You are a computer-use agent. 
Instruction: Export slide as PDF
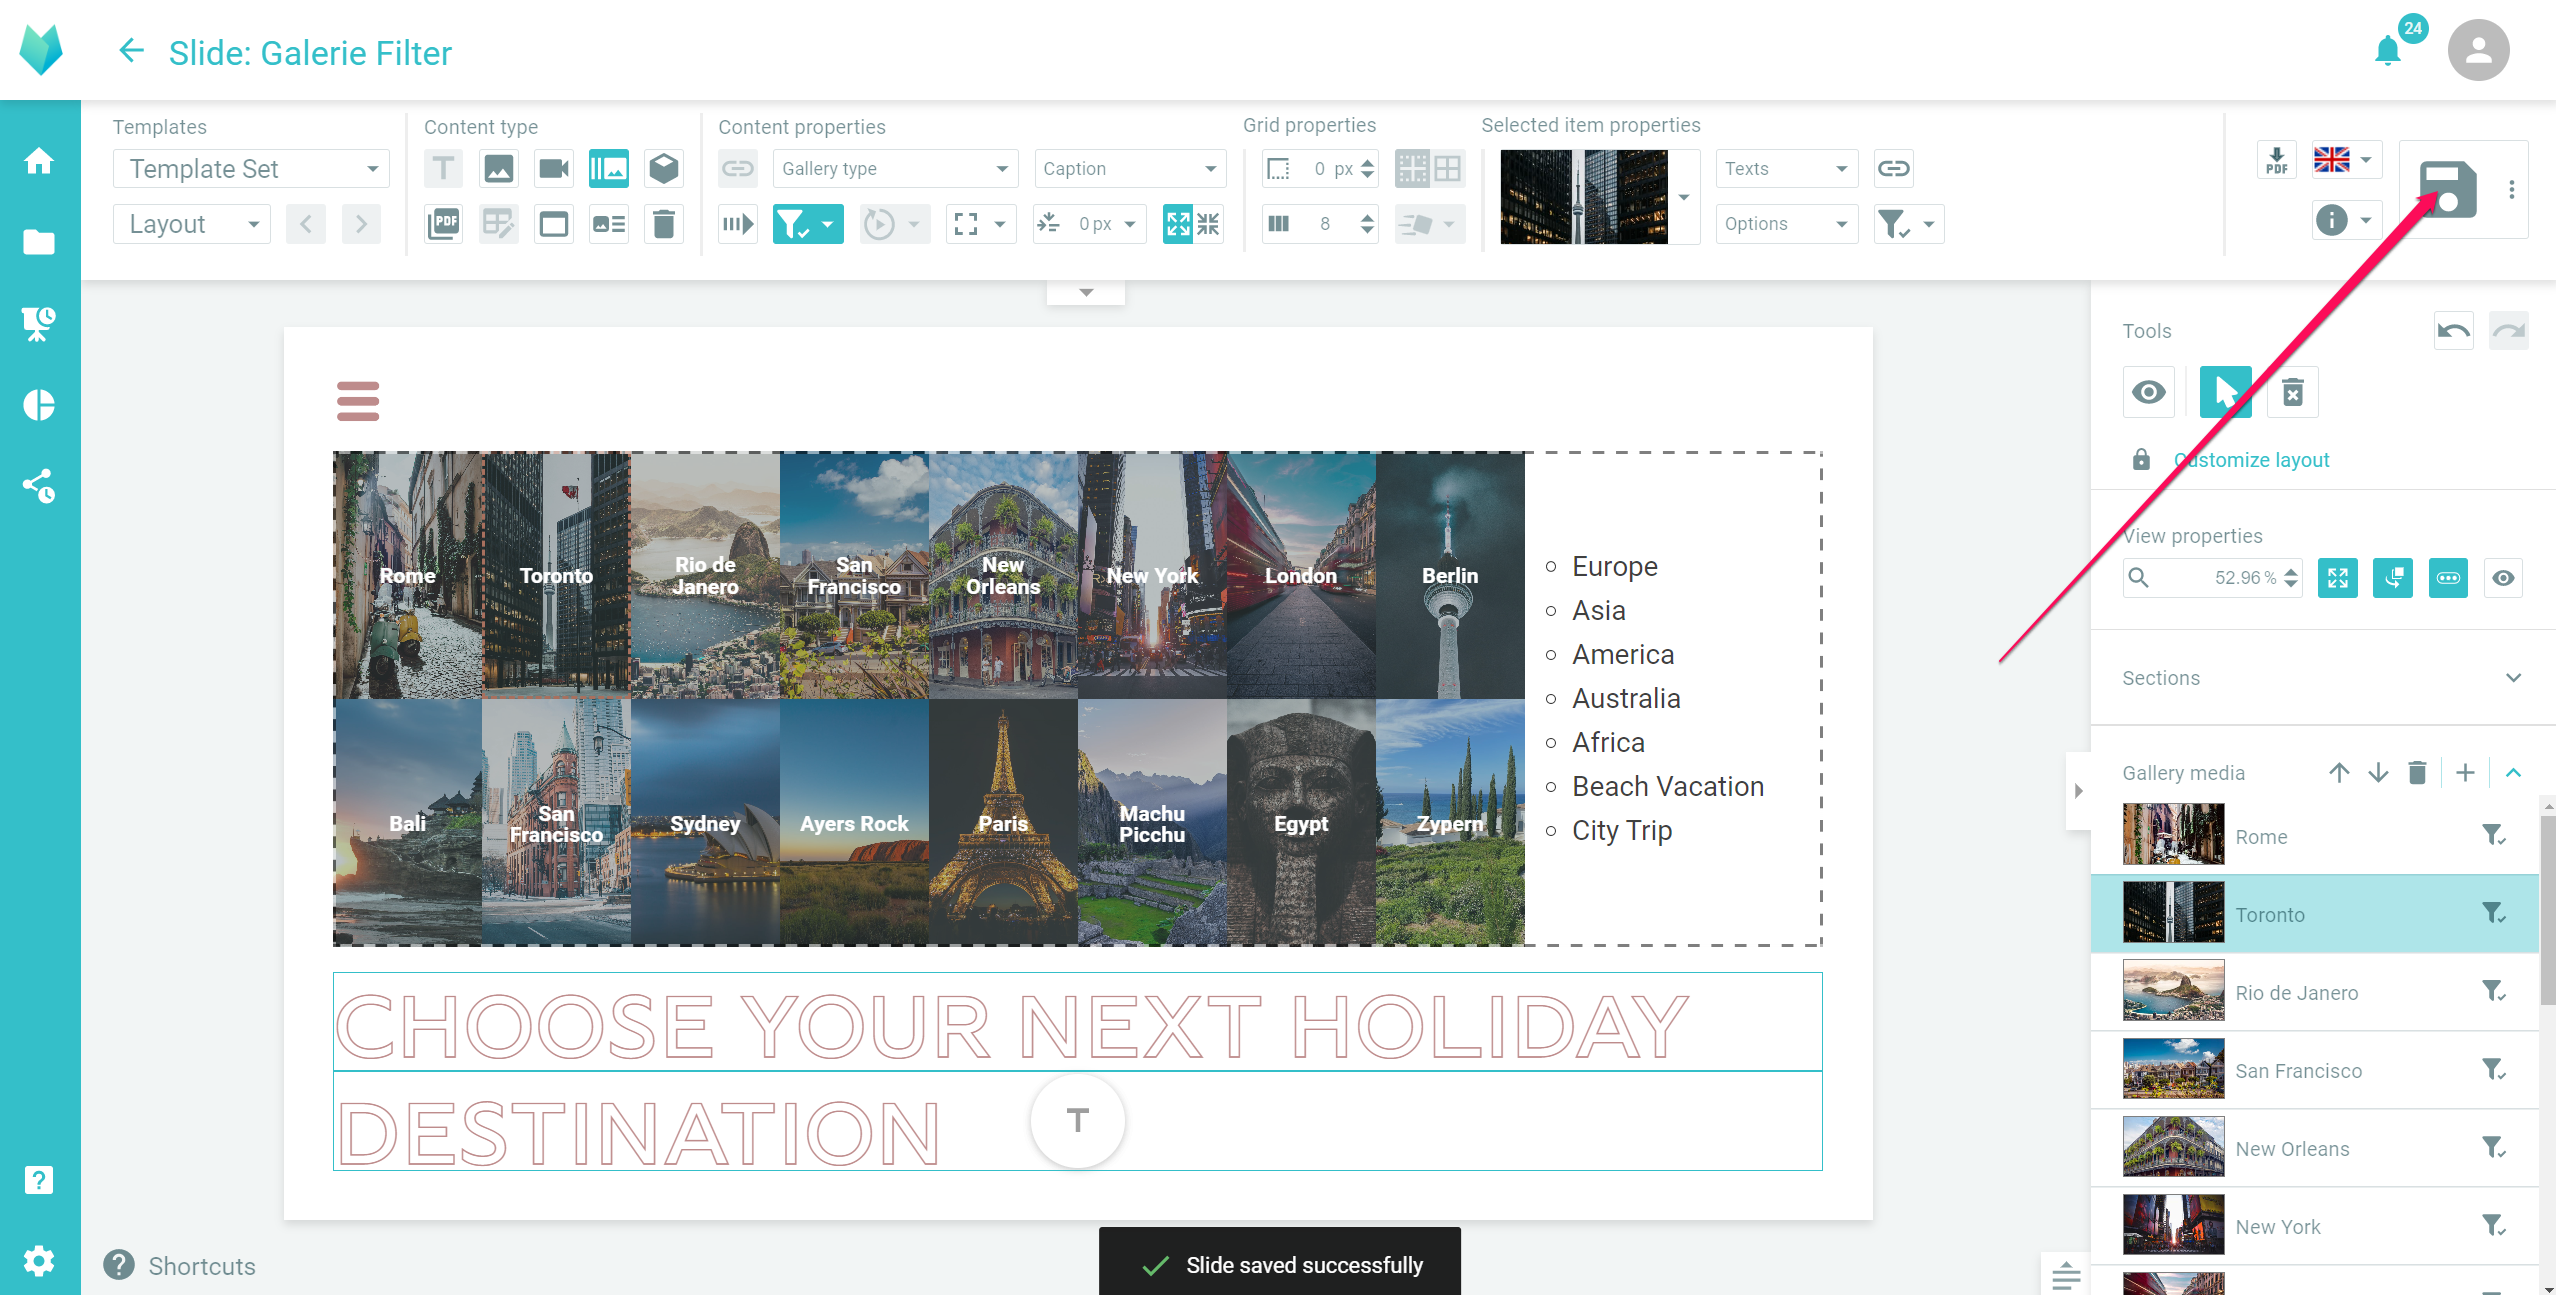coord(2277,160)
